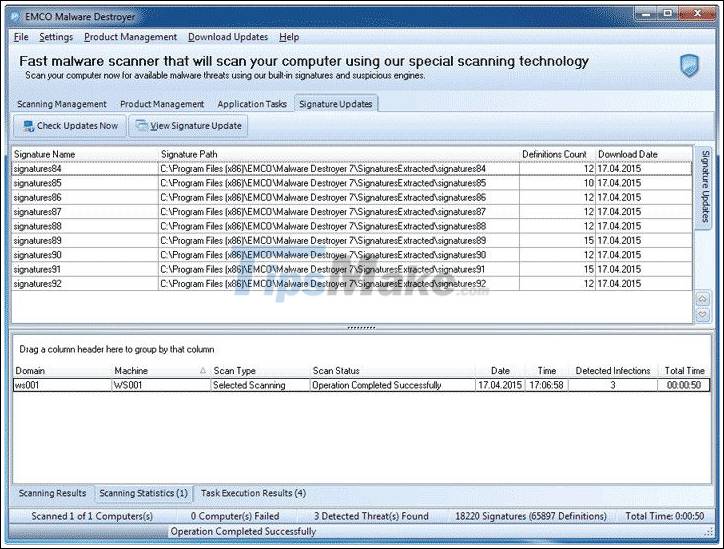
Task: Open the Scanning Statistics (1) tab
Action: [x=144, y=493]
